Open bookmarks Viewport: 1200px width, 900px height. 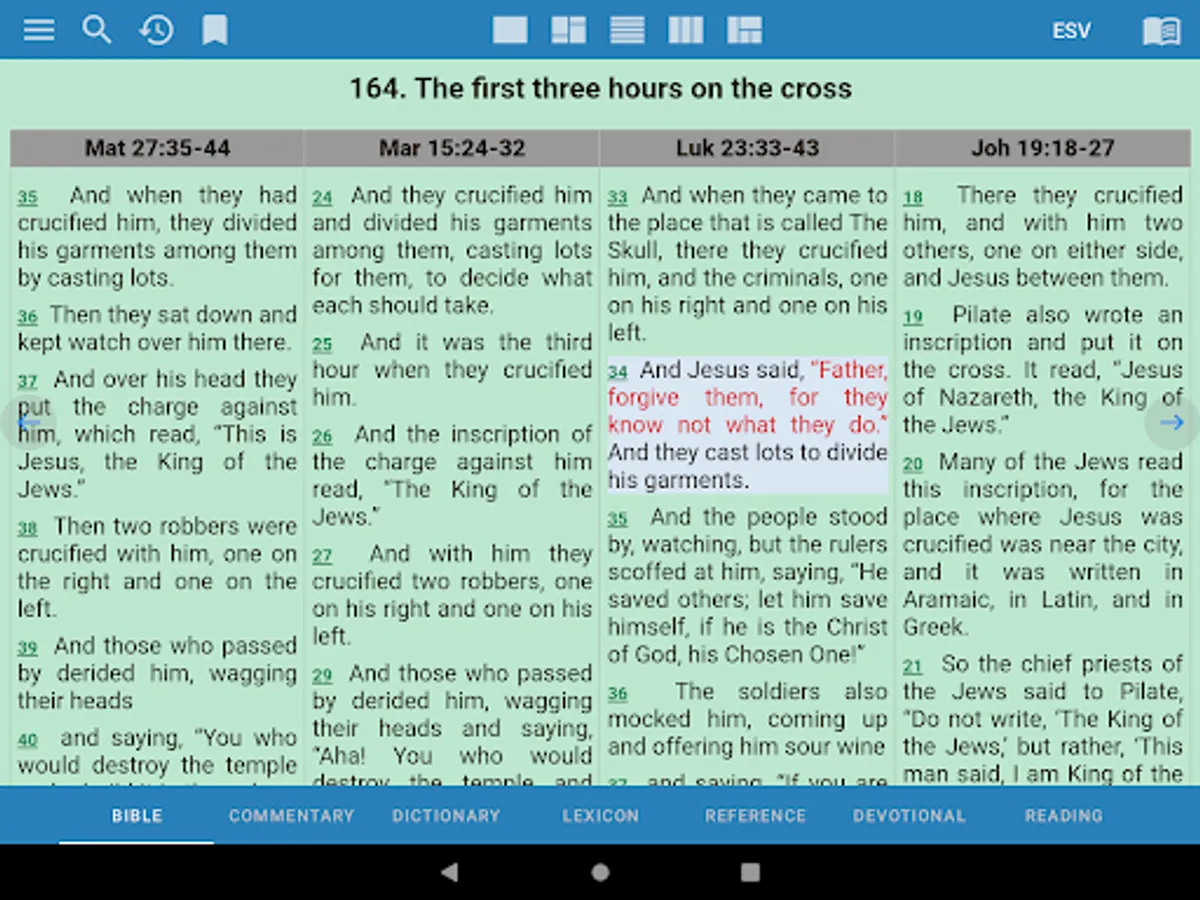215,30
